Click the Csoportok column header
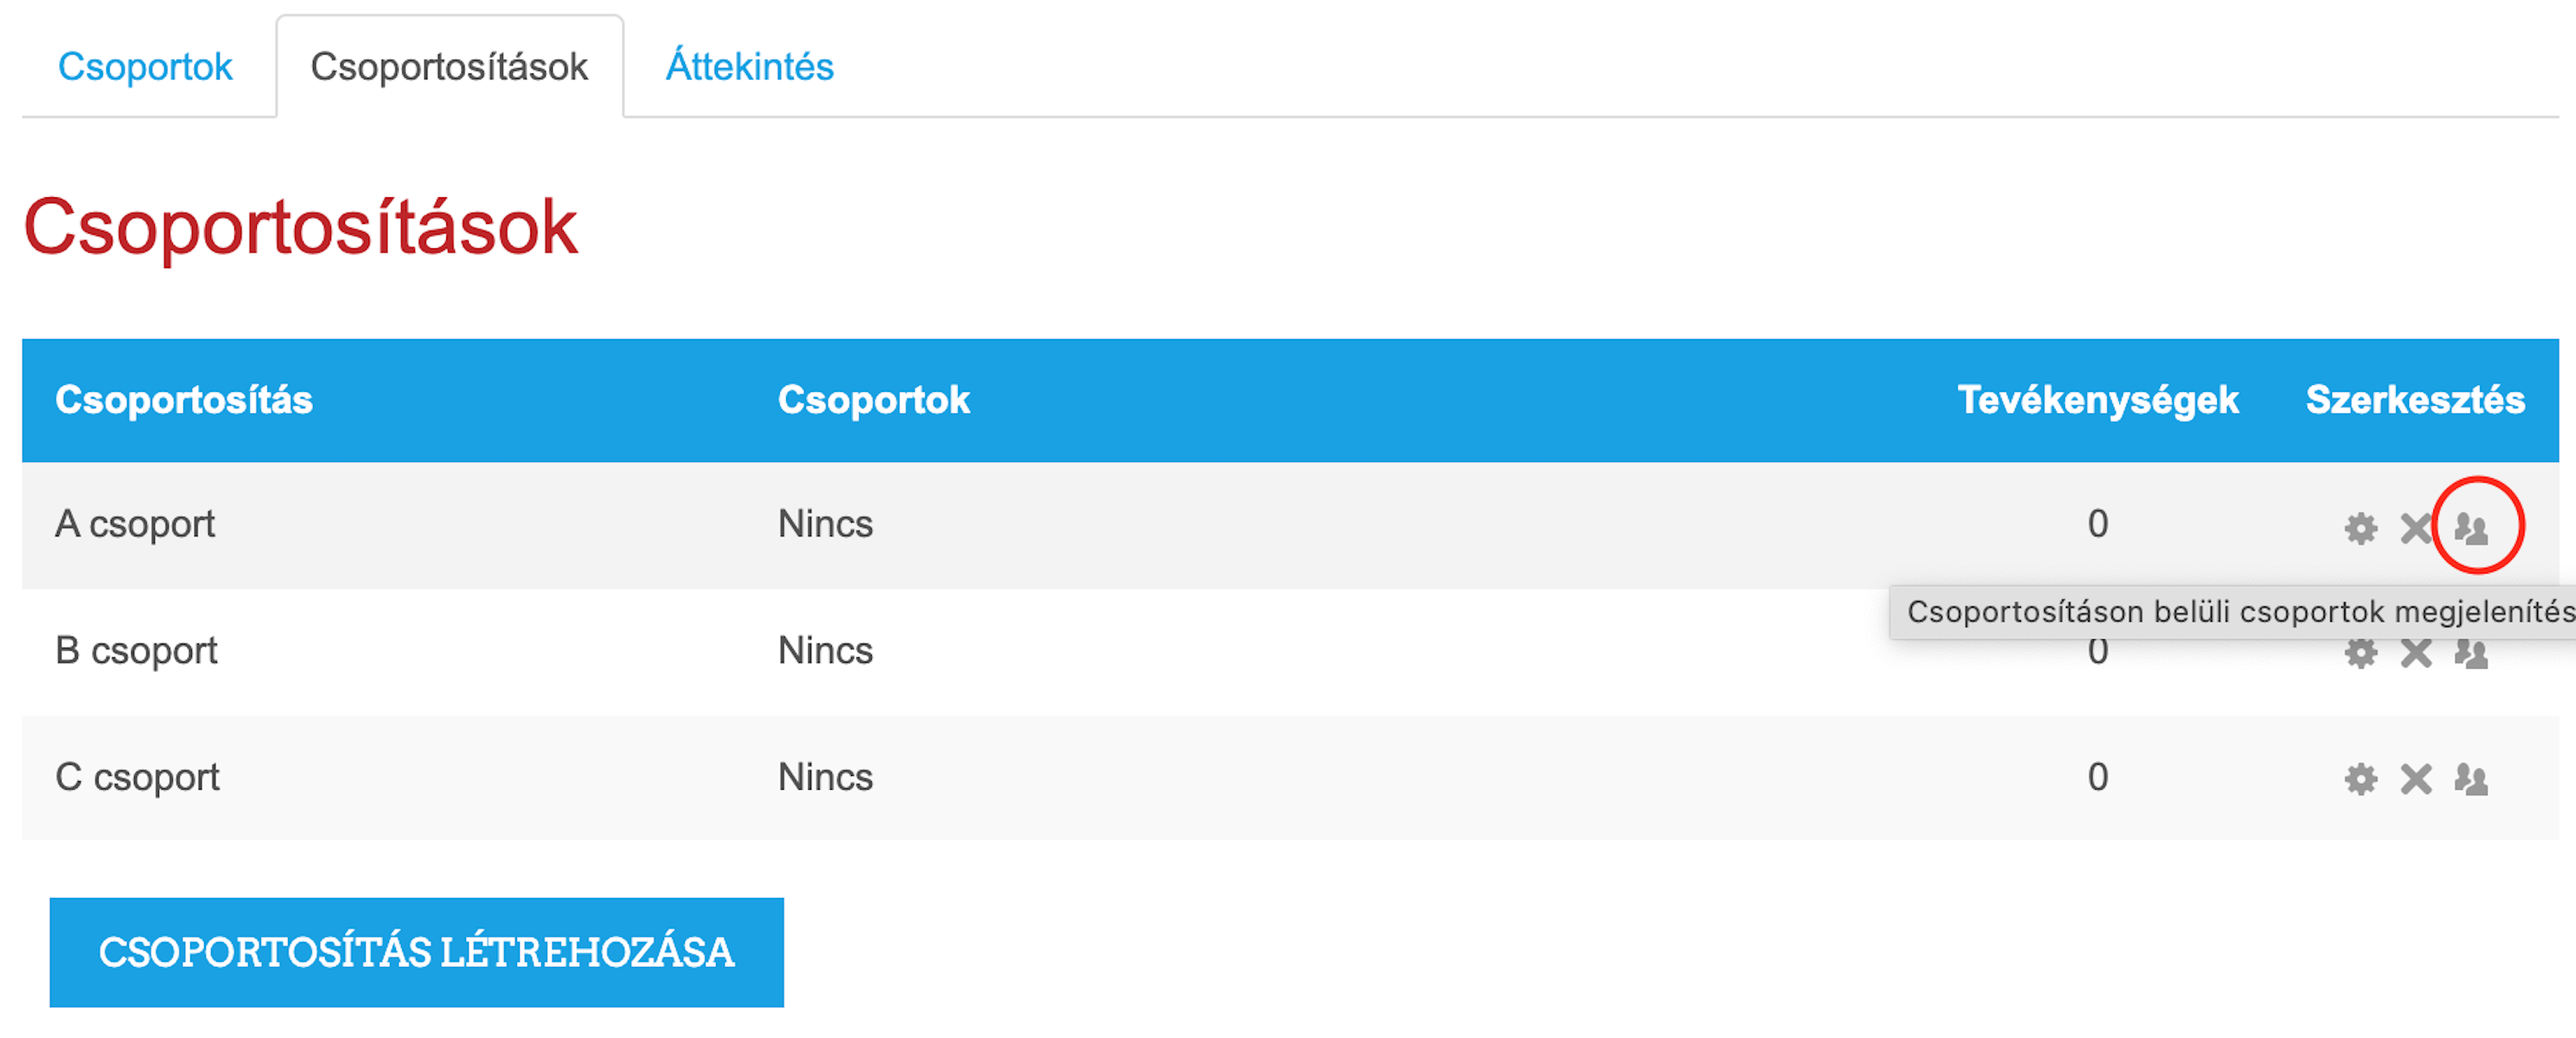Image resolution: width=2576 pixels, height=1038 pixels. click(874, 399)
